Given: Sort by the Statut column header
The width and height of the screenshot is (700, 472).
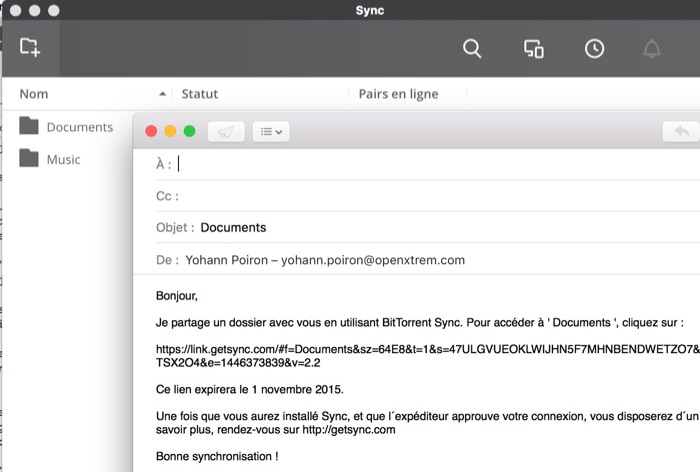Looking at the screenshot, I should [x=200, y=94].
